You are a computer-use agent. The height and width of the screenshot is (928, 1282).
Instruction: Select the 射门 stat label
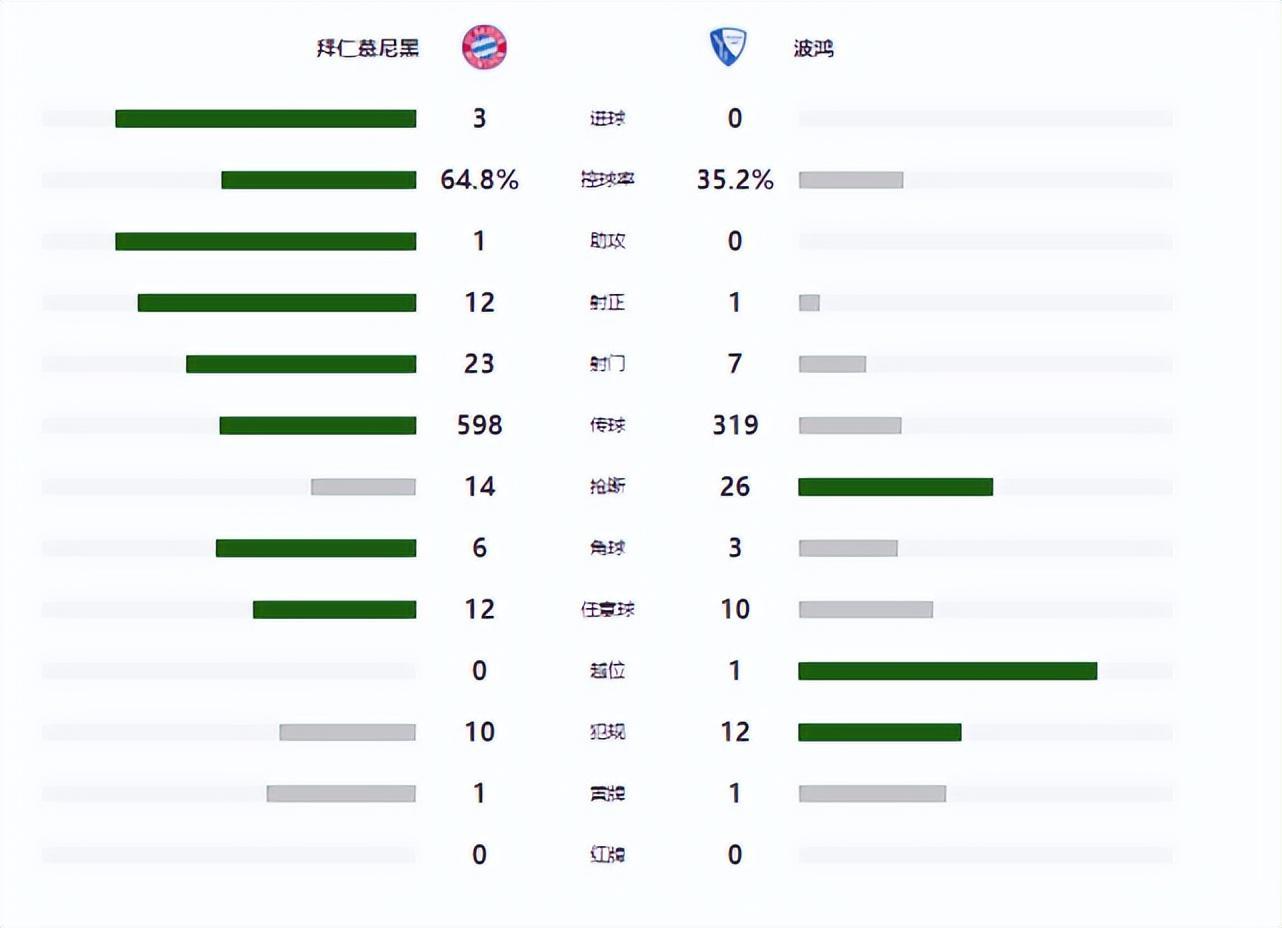[x=607, y=364]
